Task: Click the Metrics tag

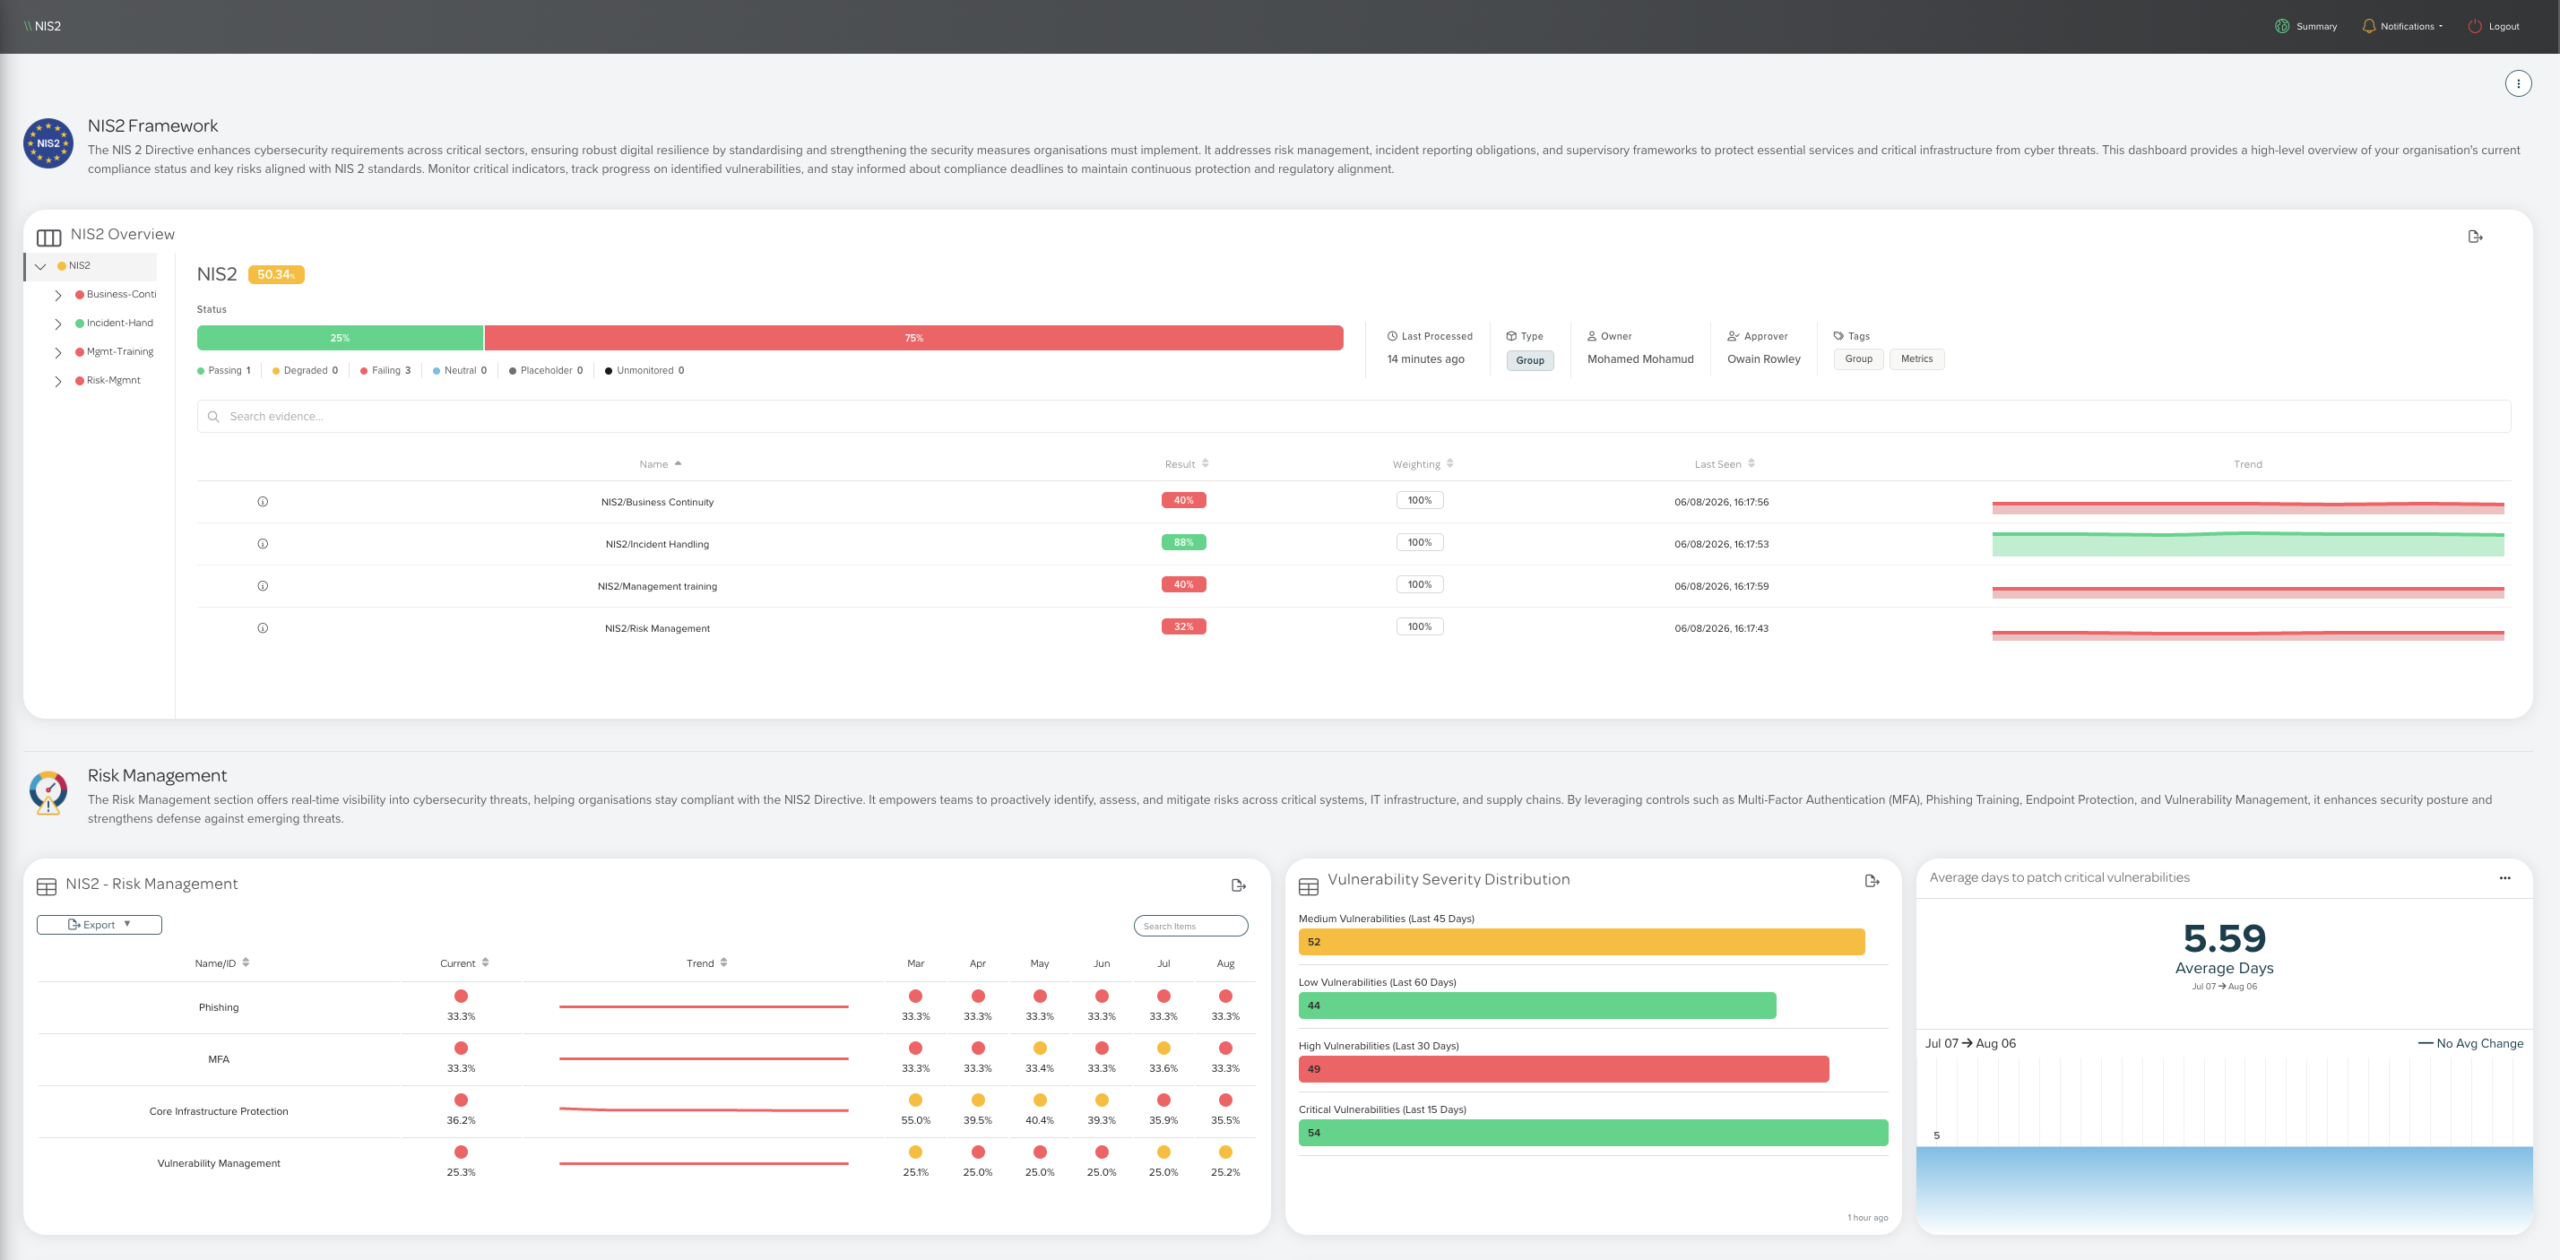Action: 1916,359
